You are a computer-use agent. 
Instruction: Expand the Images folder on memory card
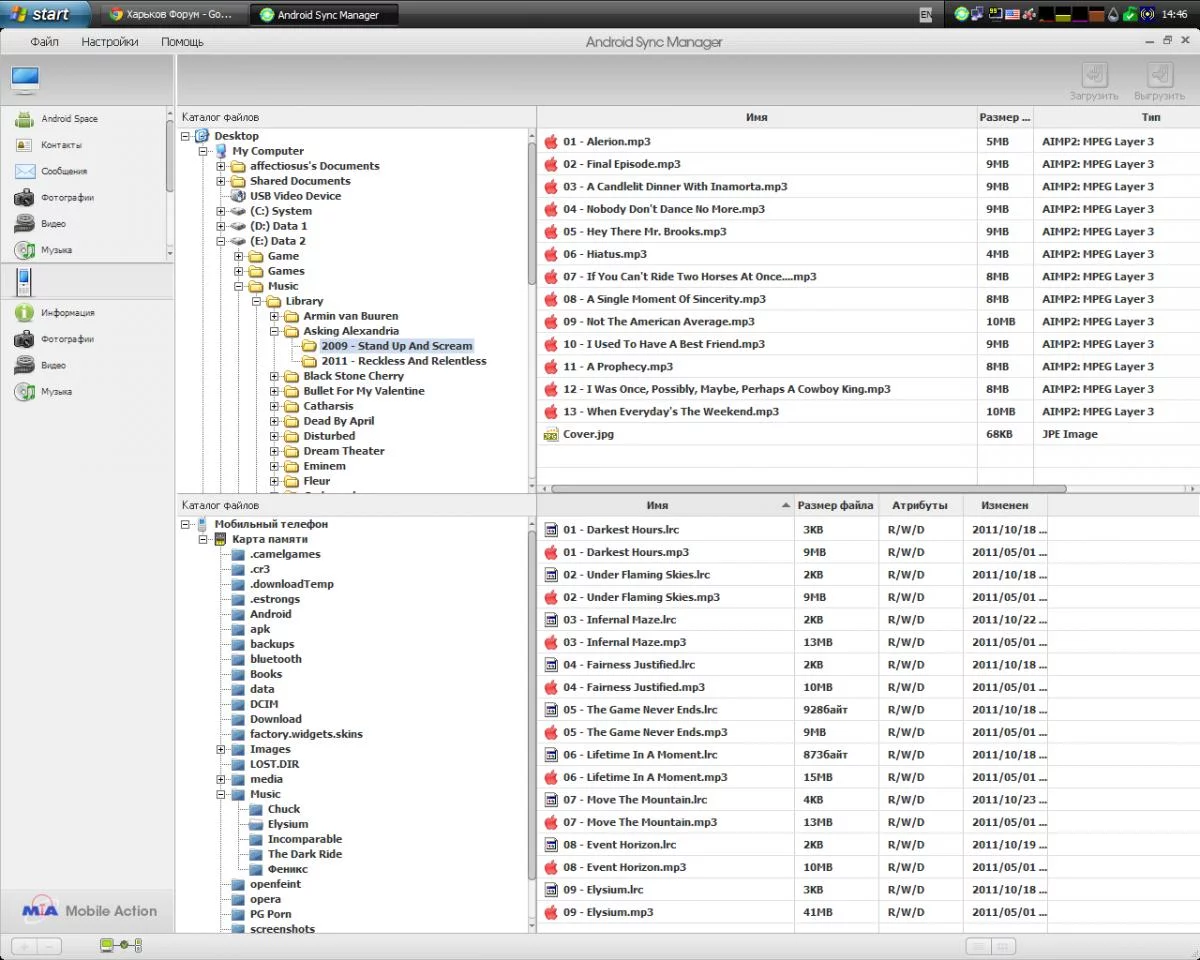(221, 749)
